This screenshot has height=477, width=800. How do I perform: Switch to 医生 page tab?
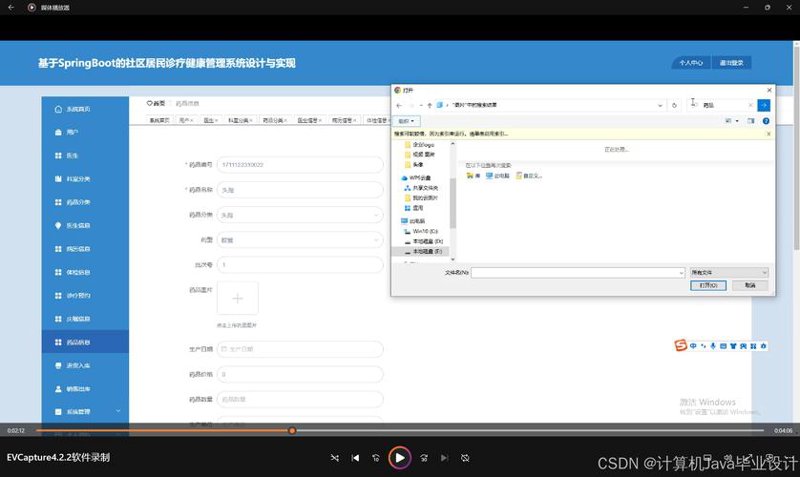[211, 120]
